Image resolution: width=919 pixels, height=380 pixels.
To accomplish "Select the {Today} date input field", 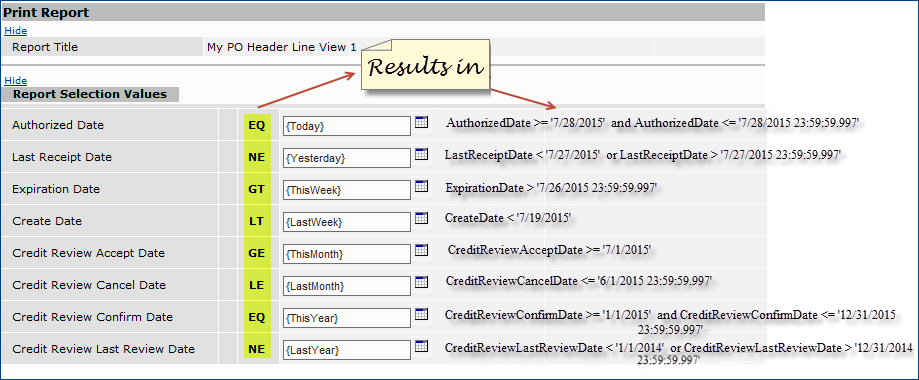I will (x=347, y=125).
